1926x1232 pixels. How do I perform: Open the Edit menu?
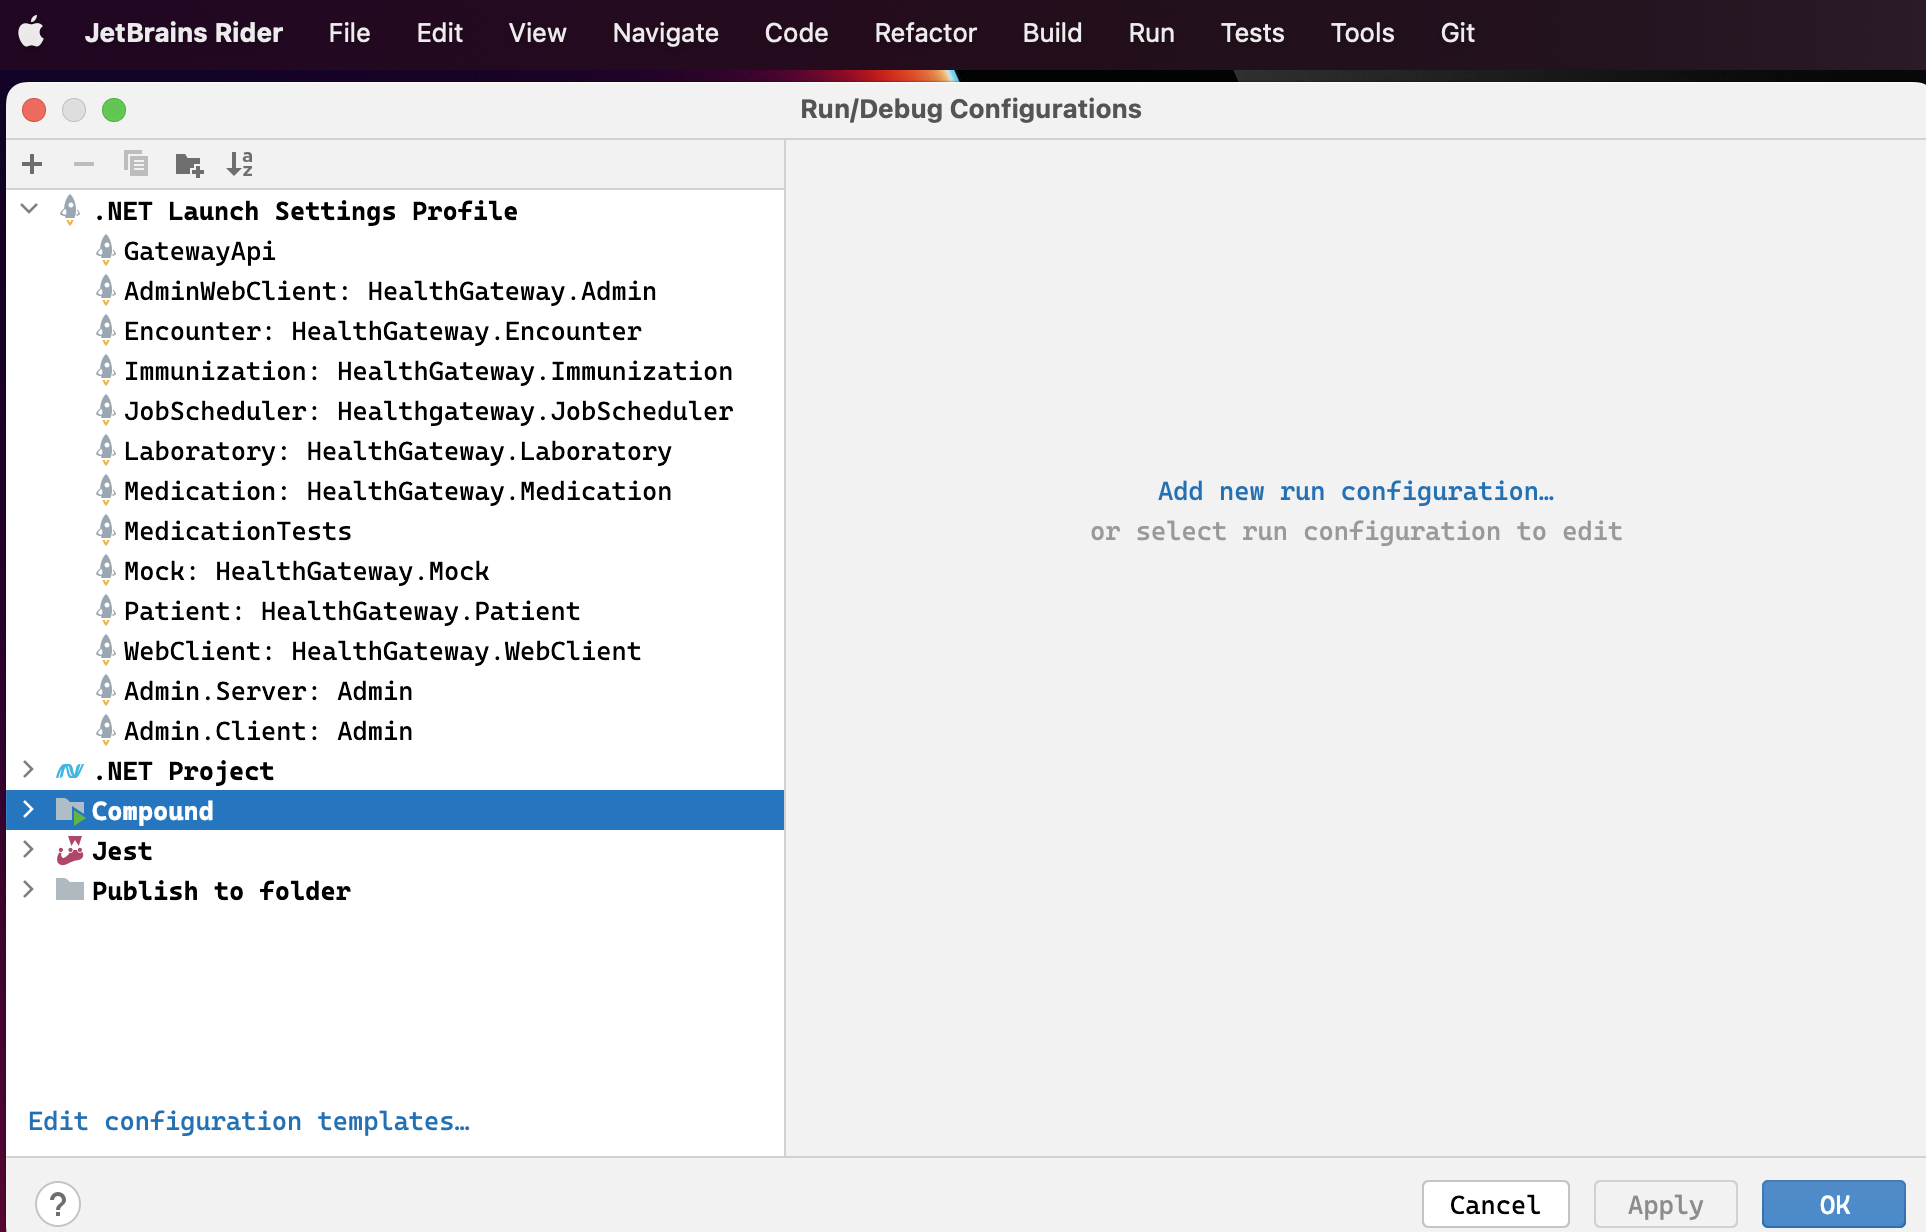pyautogui.click(x=439, y=33)
